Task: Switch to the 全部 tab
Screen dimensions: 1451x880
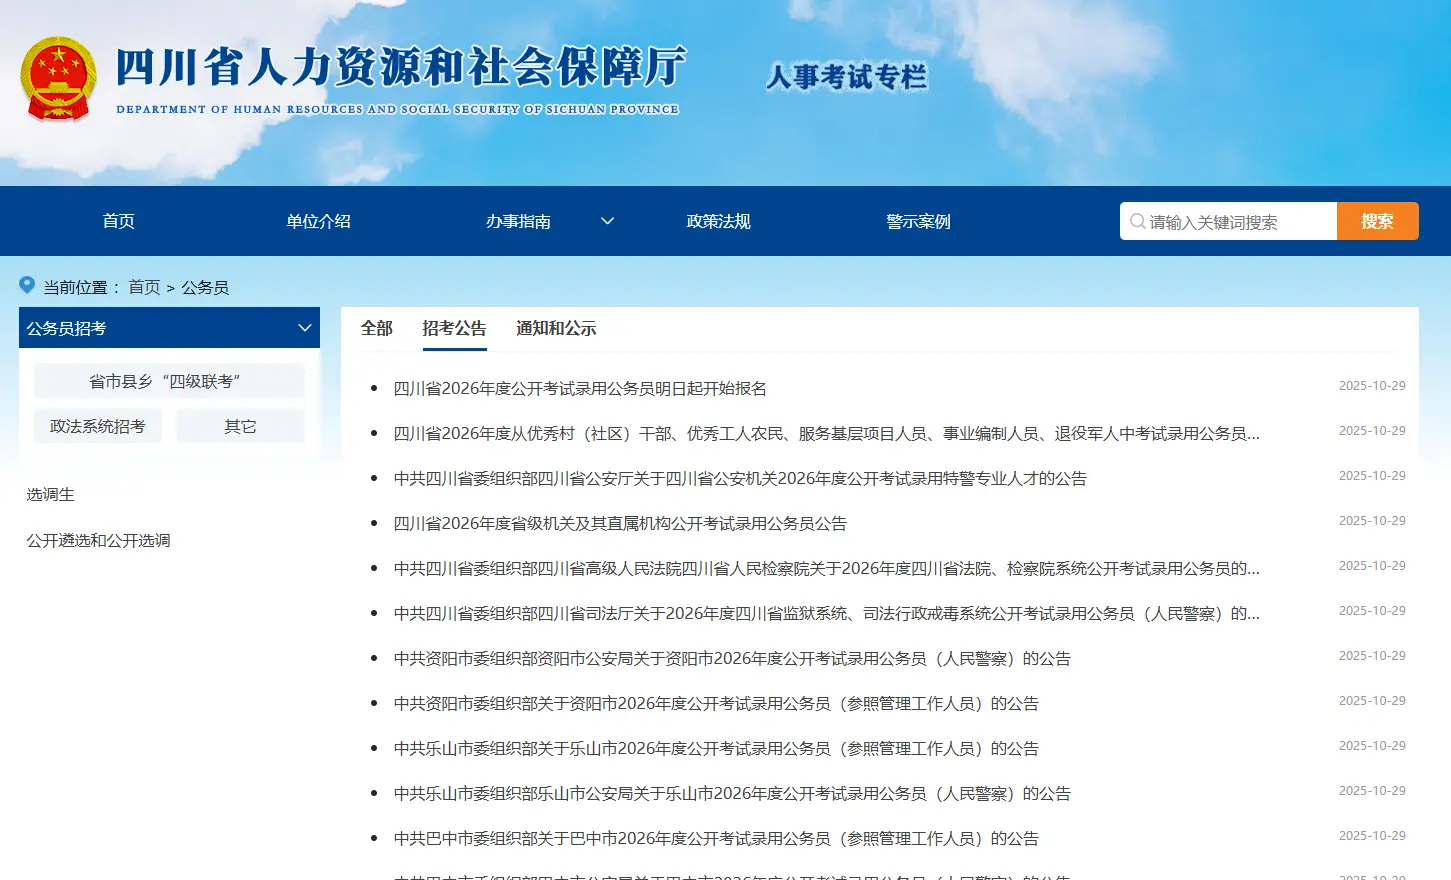Action: pos(376,328)
